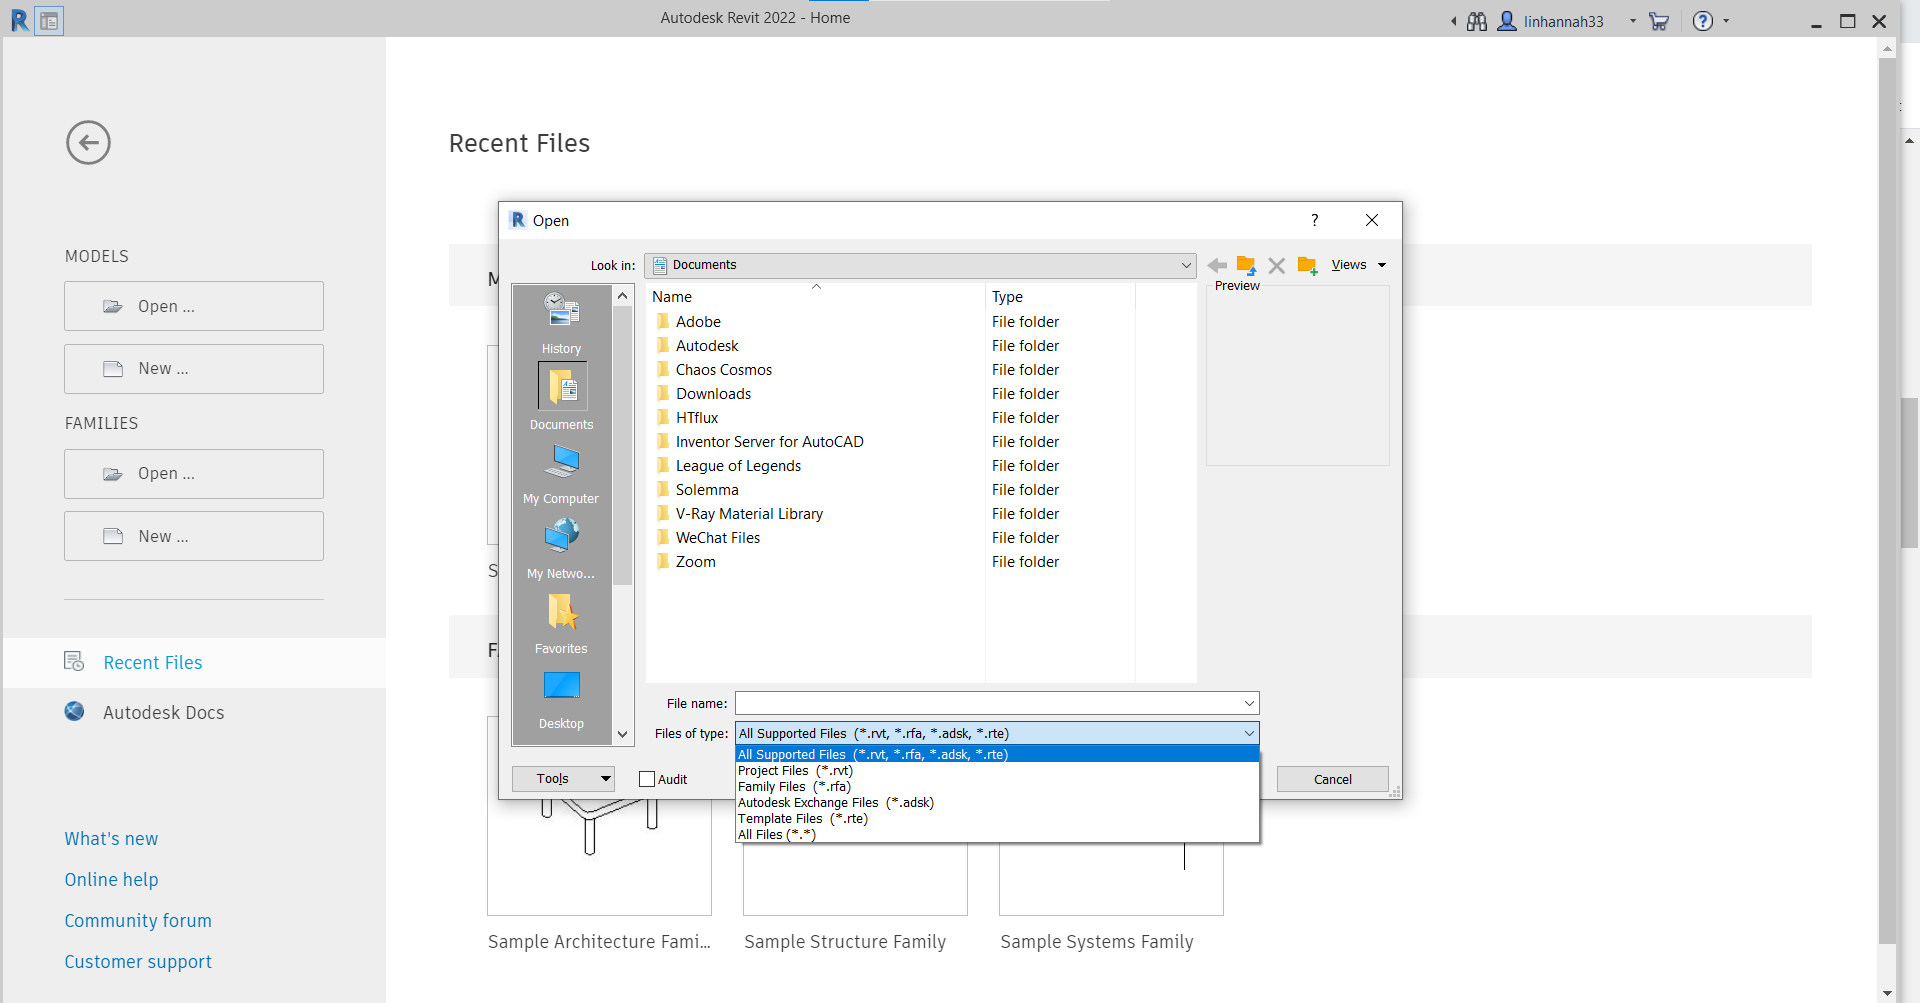Click the Cancel button in the Open dialog
Image resolution: width=1920 pixels, height=1003 pixels.
pyautogui.click(x=1332, y=778)
